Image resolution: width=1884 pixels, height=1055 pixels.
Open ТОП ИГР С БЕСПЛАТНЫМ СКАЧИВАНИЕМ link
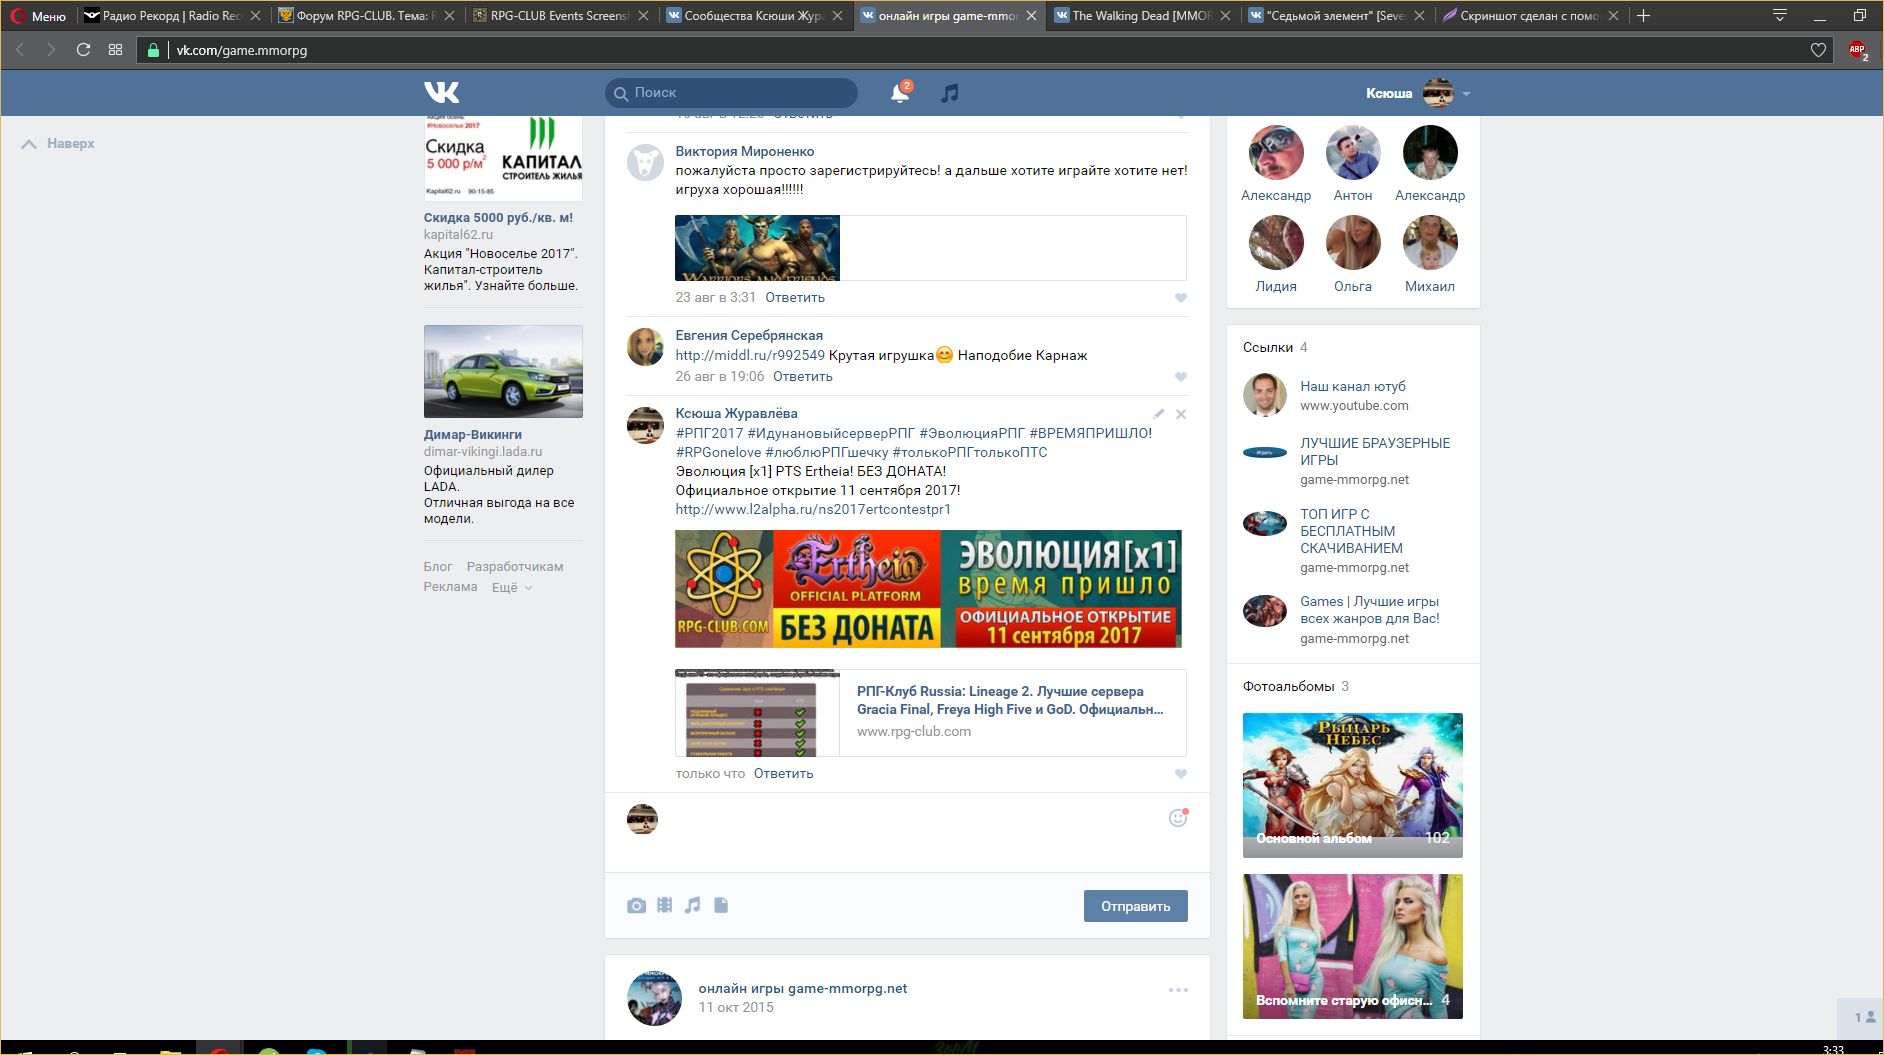pyautogui.click(x=1351, y=531)
